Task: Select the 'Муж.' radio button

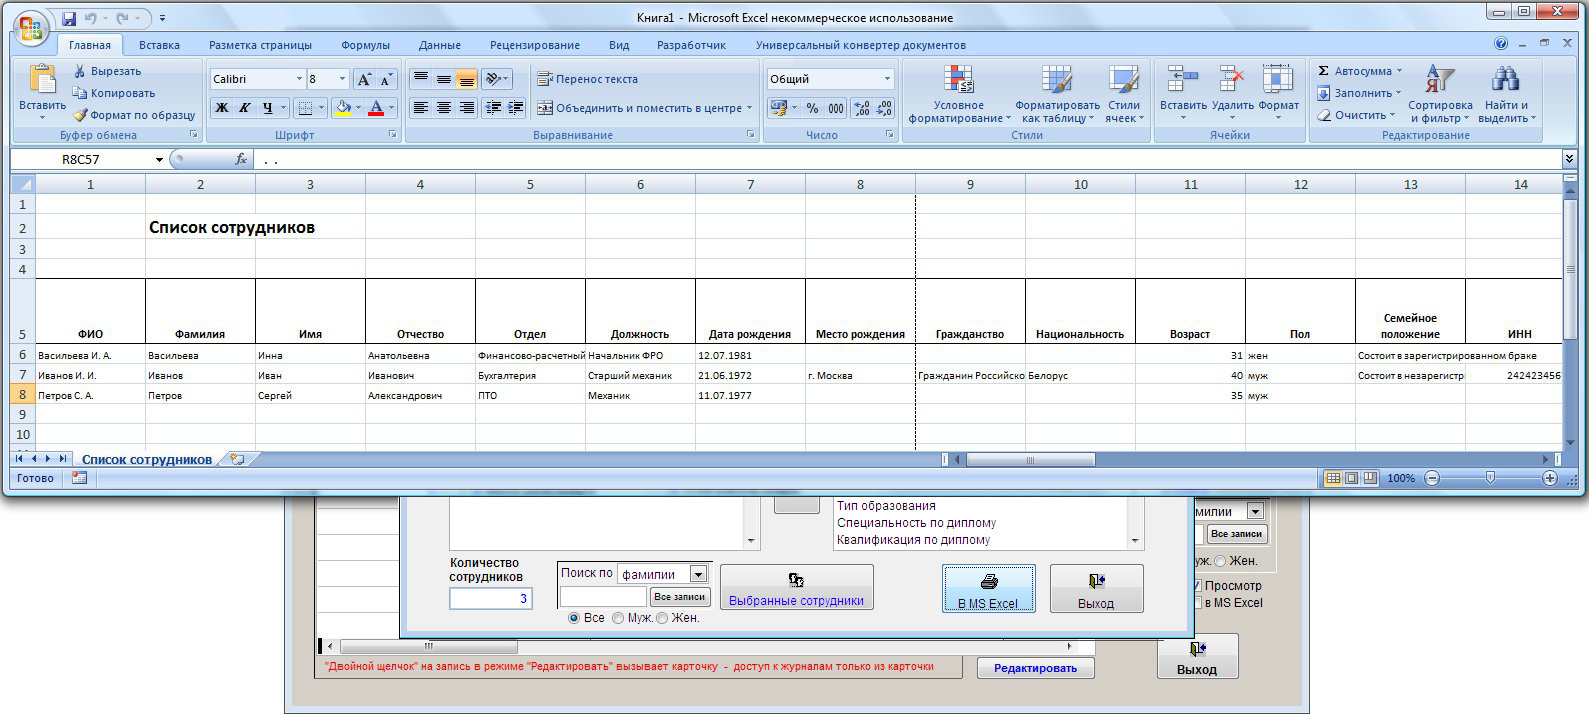Action: 618,618
